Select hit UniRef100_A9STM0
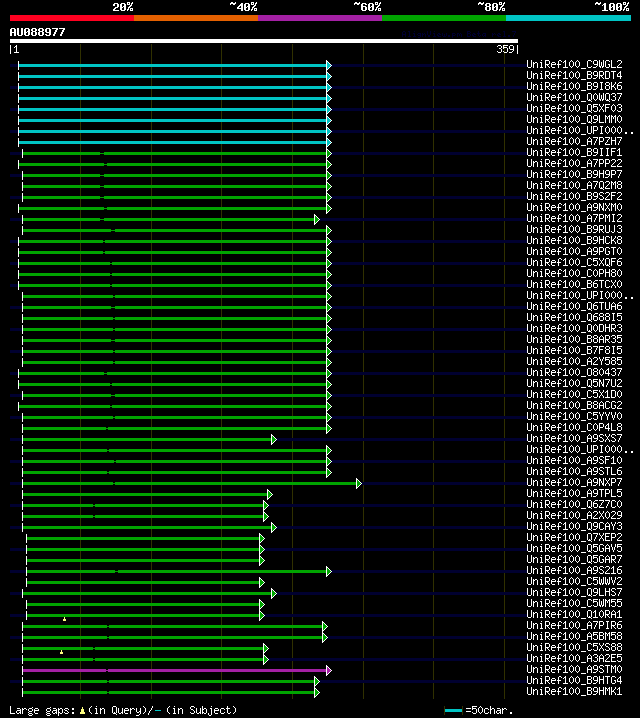The width and height of the screenshot is (640, 718). [x=574, y=669]
